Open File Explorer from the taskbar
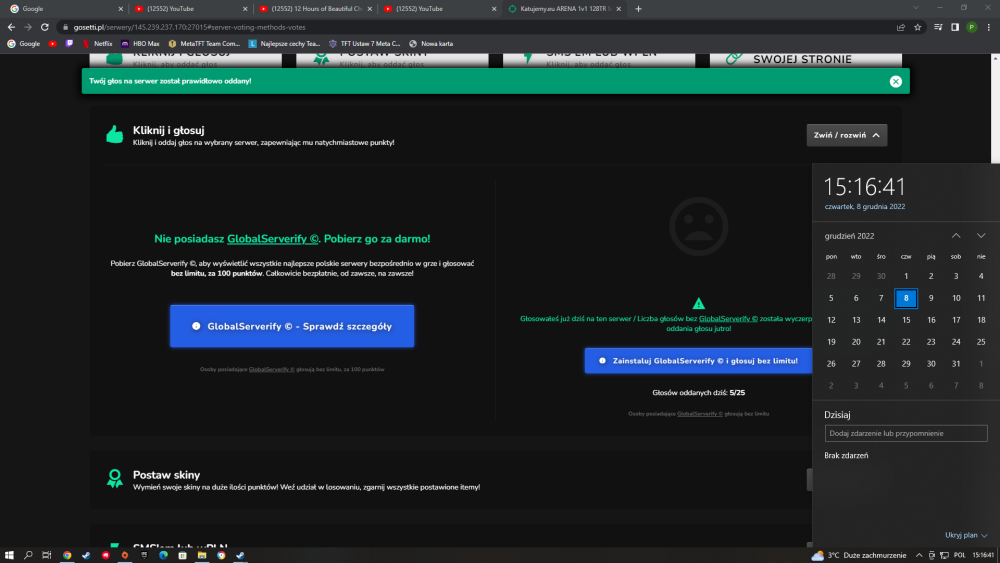 pos(202,555)
